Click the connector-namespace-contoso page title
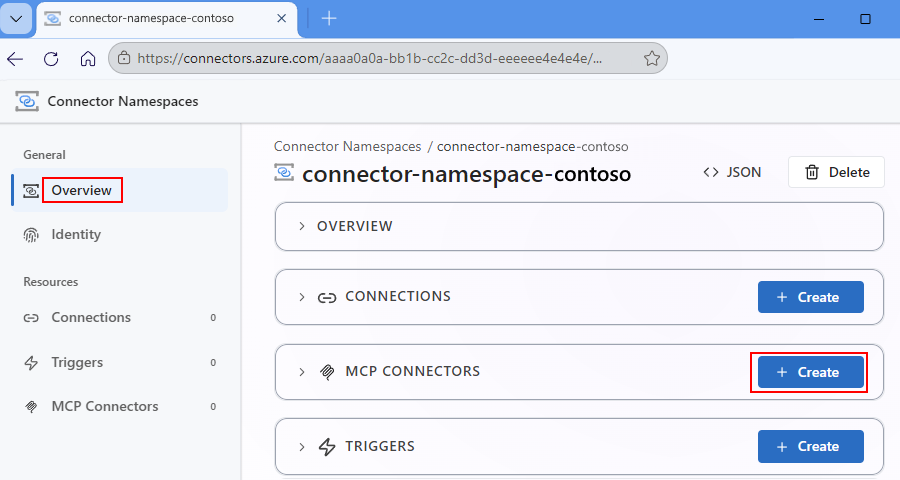The image size is (900, 480). click(x=467, y=173)
